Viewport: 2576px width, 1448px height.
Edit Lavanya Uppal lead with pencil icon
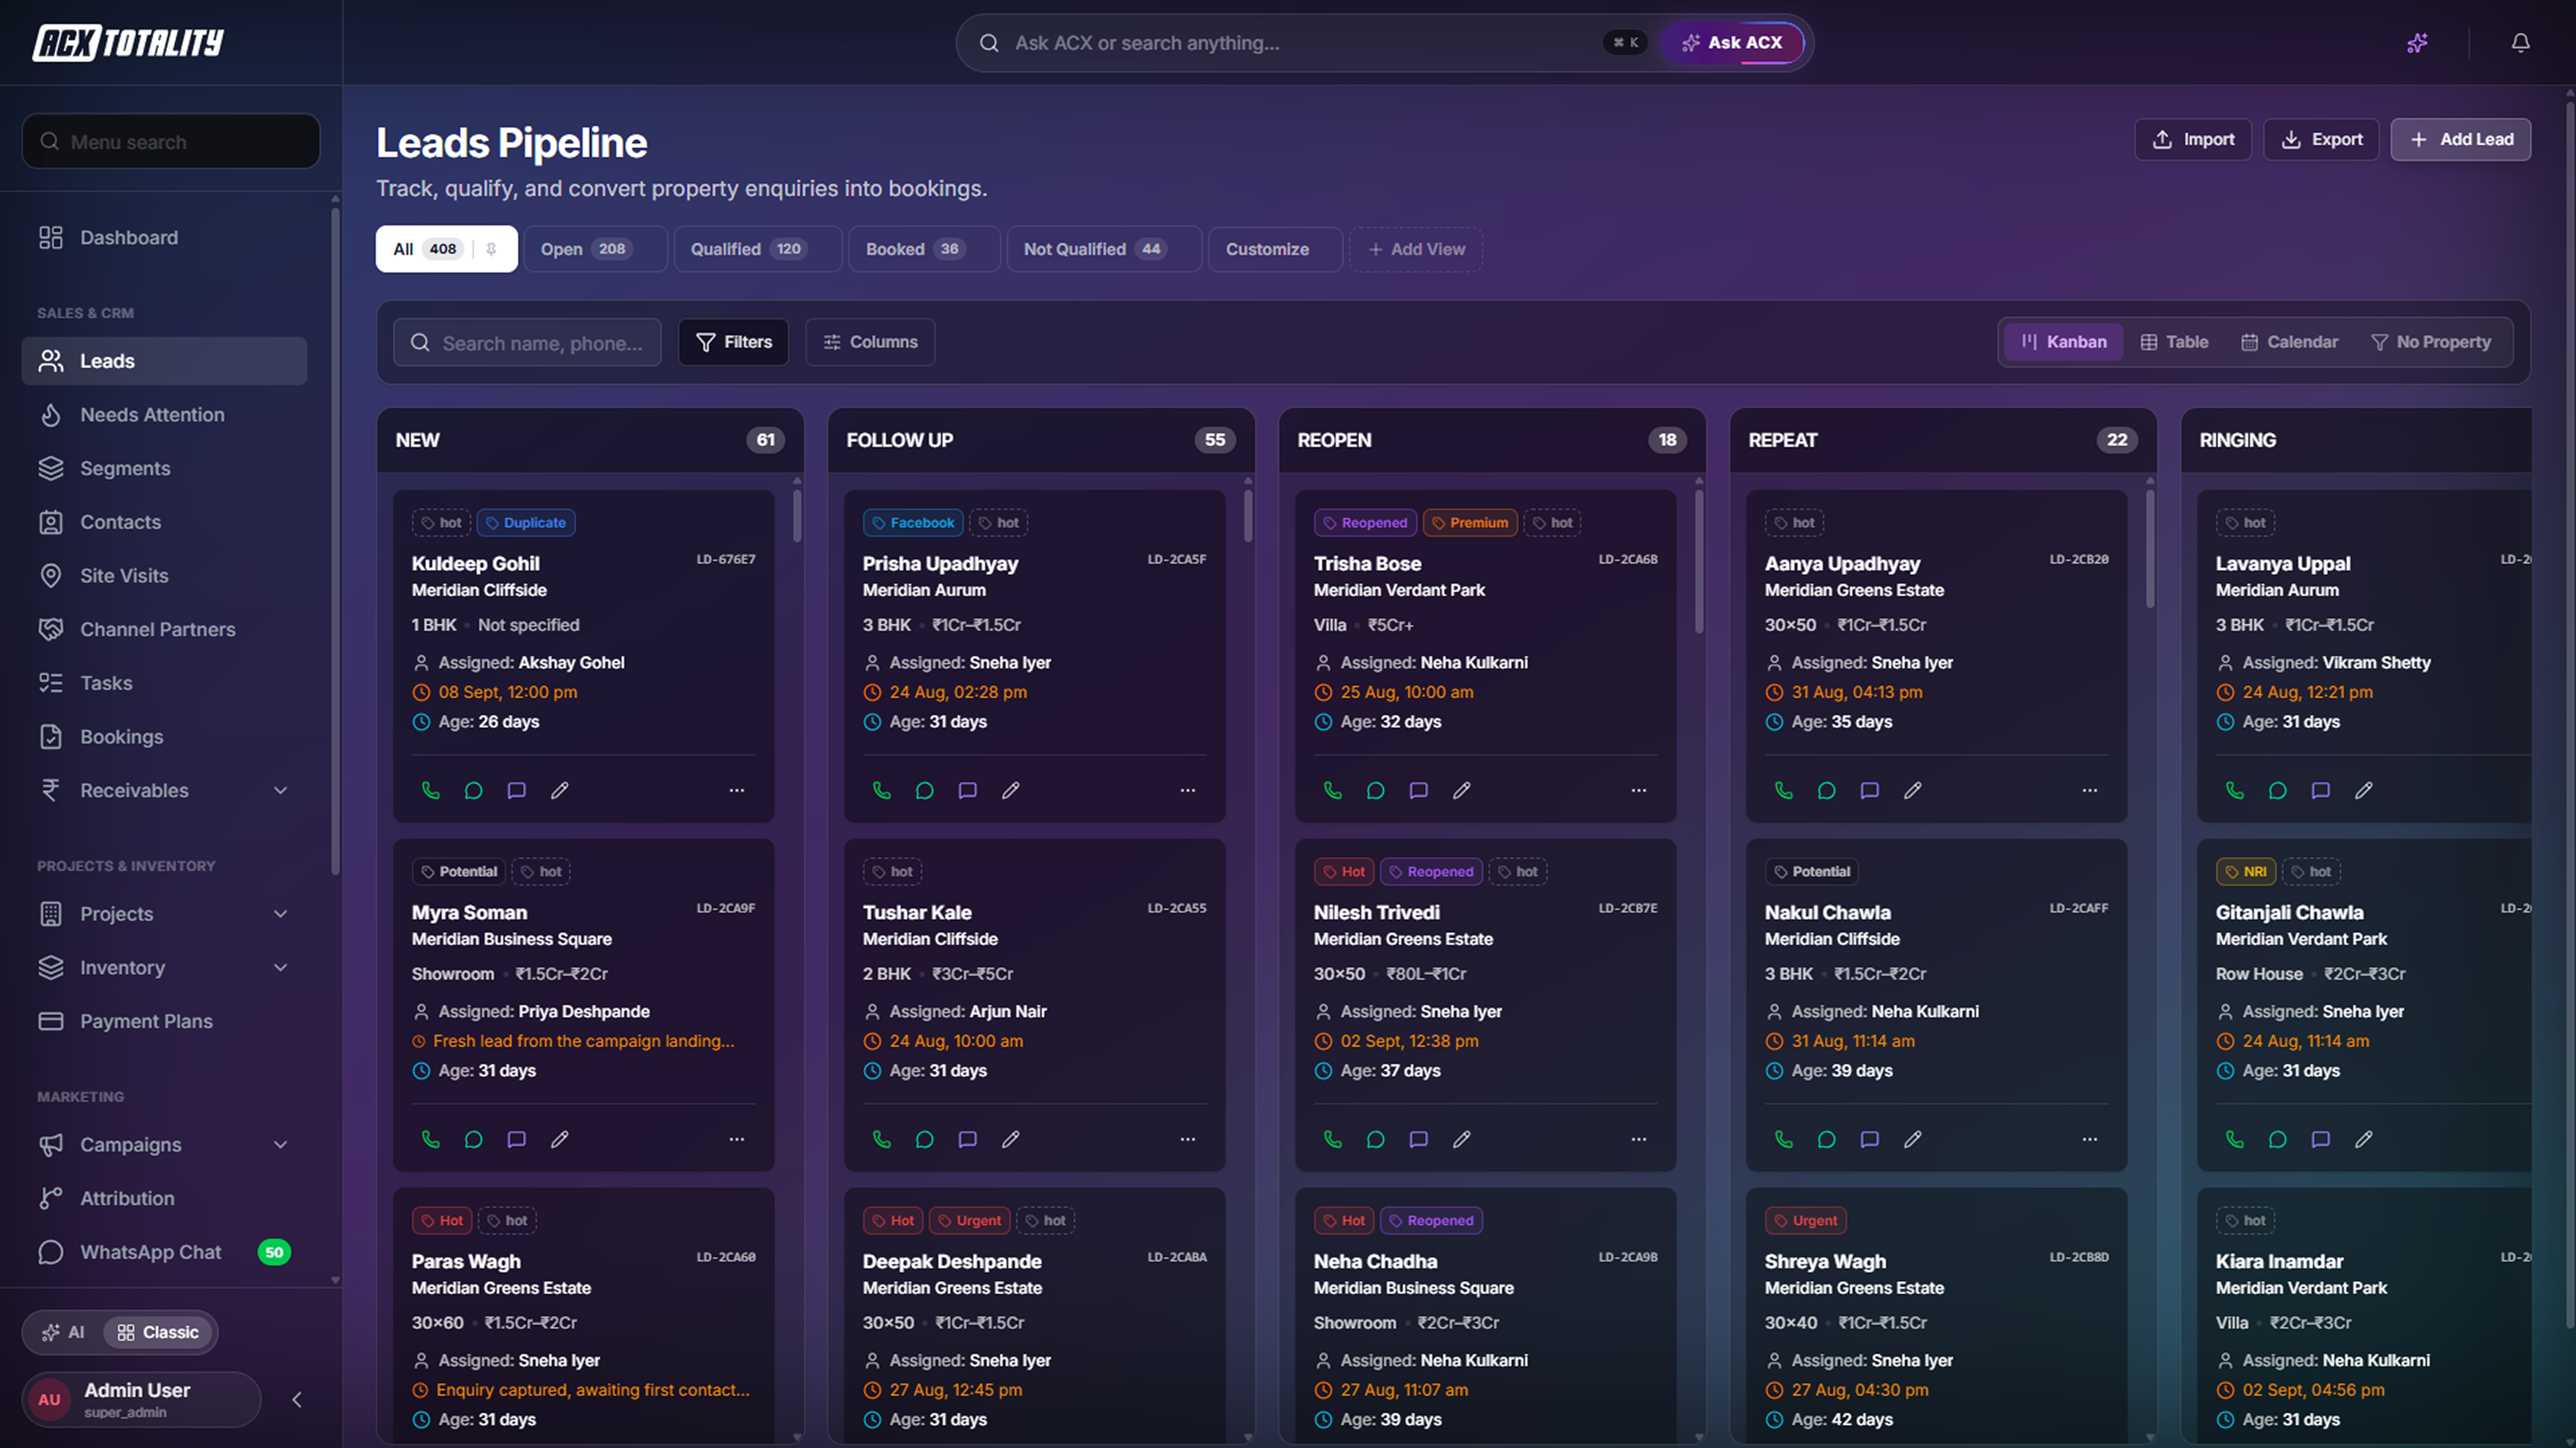[2364, 790]
